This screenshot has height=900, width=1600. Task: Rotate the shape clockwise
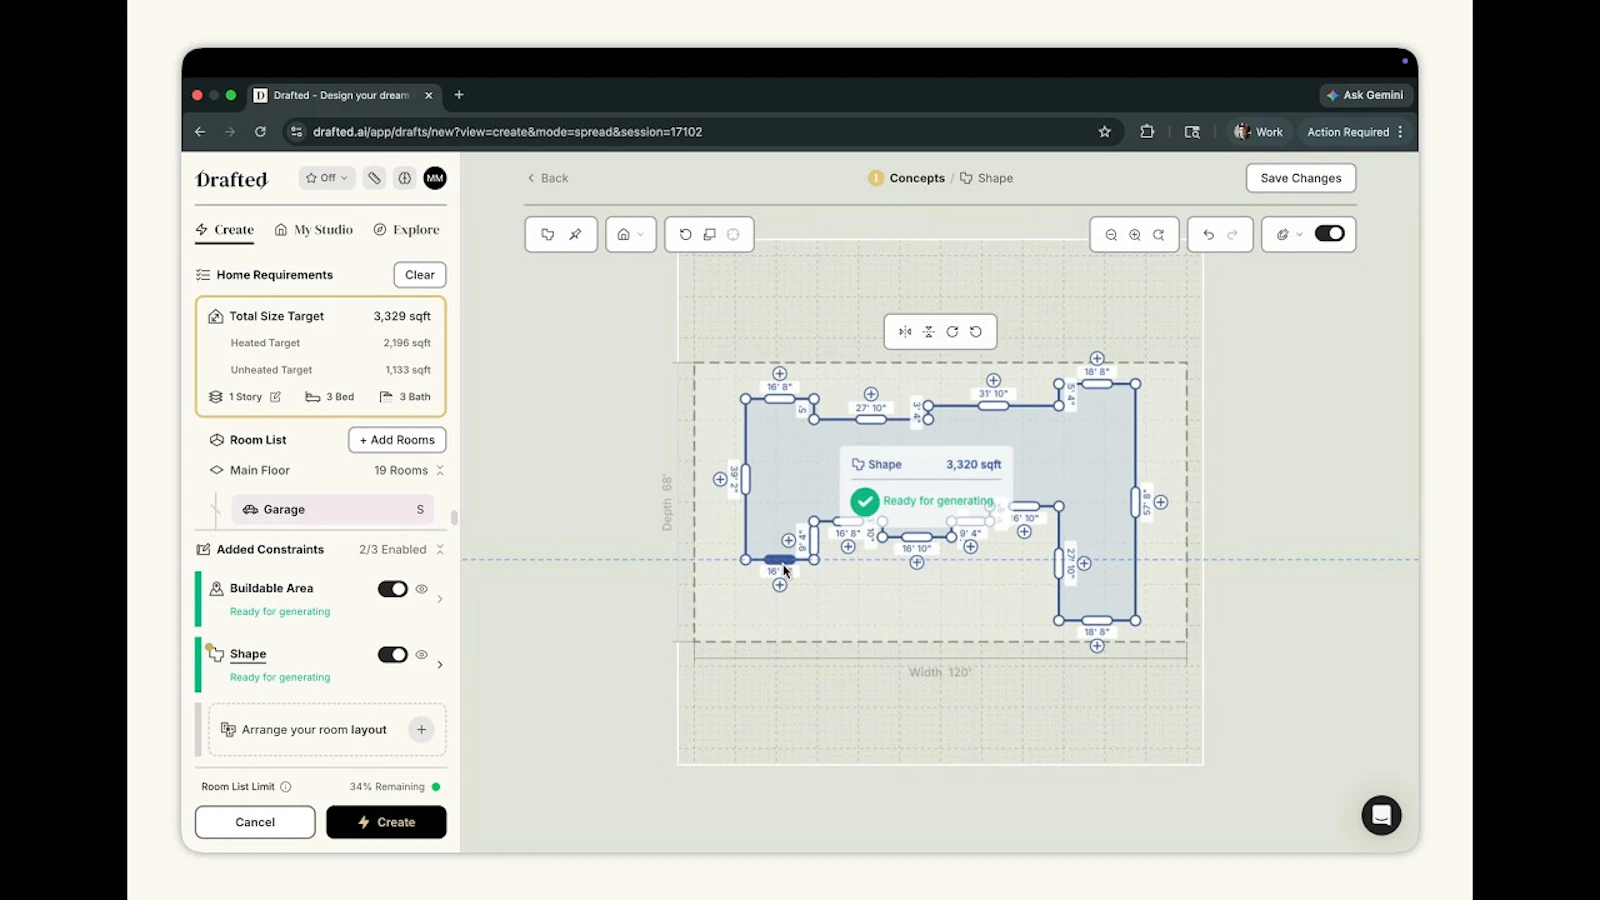tap(952, 332)
